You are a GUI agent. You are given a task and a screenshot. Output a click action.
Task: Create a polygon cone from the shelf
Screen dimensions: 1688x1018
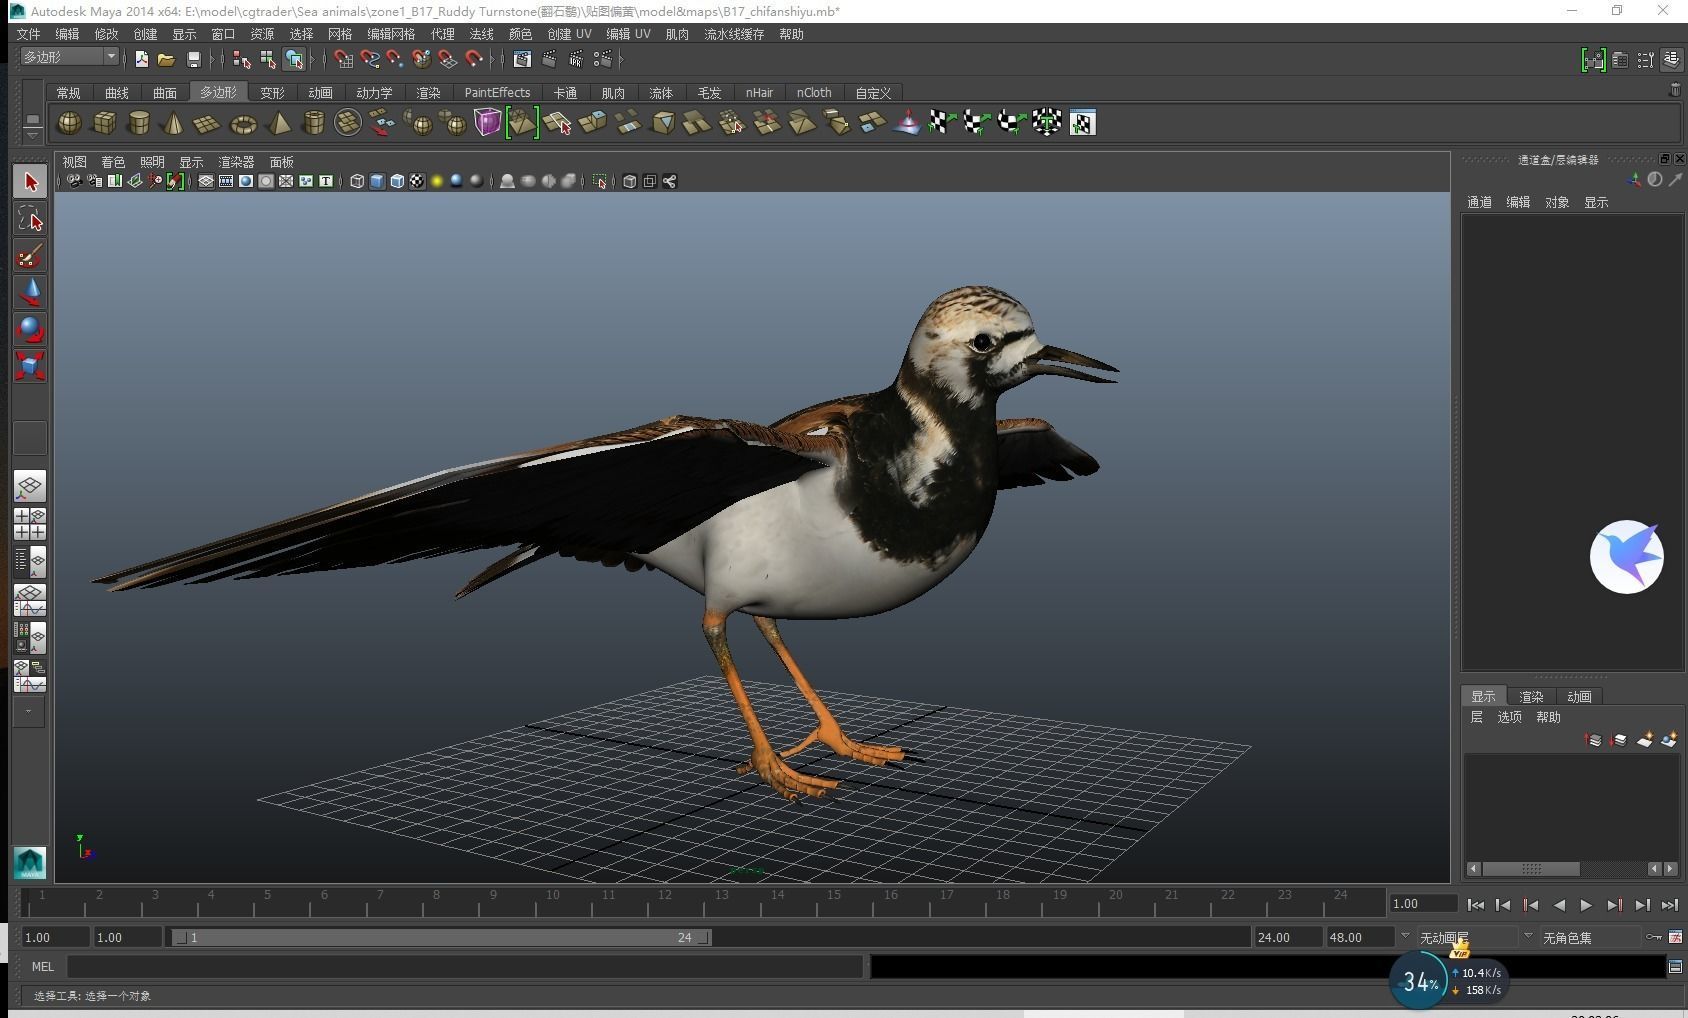[173, 123]
